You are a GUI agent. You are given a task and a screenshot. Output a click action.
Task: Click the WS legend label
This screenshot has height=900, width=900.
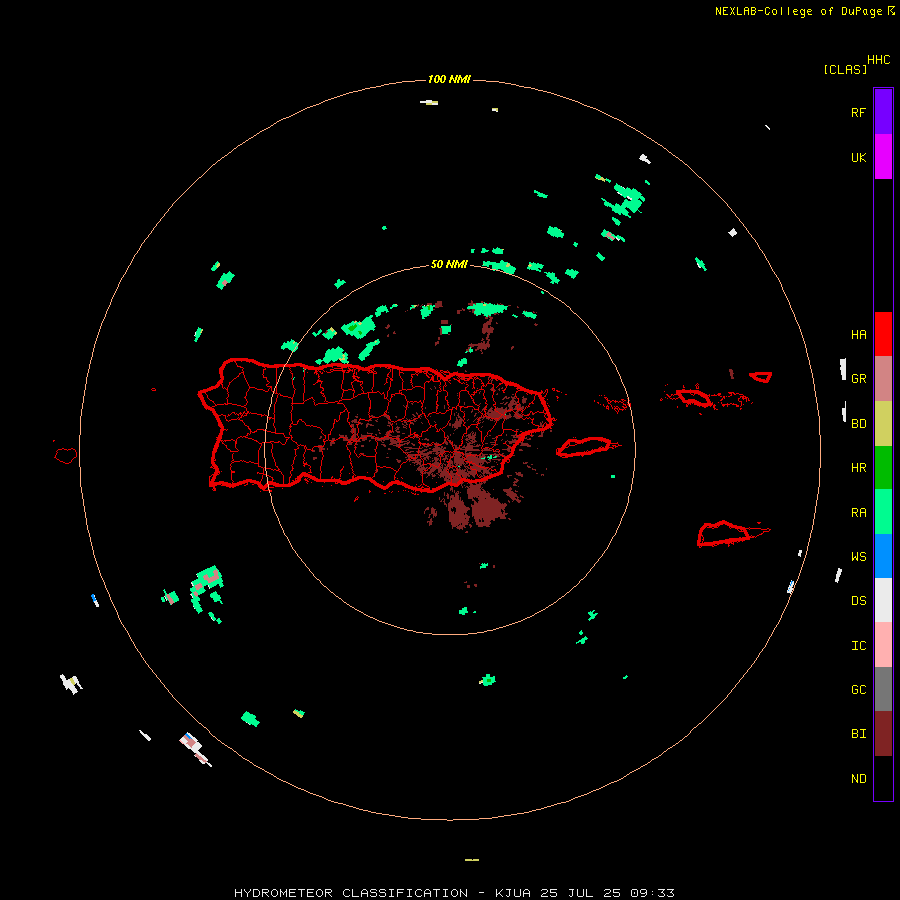coord(859,556)
